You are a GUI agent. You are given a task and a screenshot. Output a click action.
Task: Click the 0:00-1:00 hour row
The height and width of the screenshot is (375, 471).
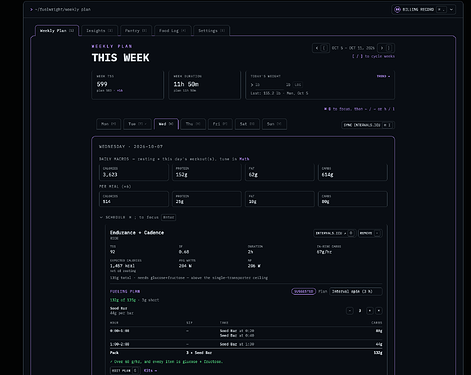(x=246, y=333)
